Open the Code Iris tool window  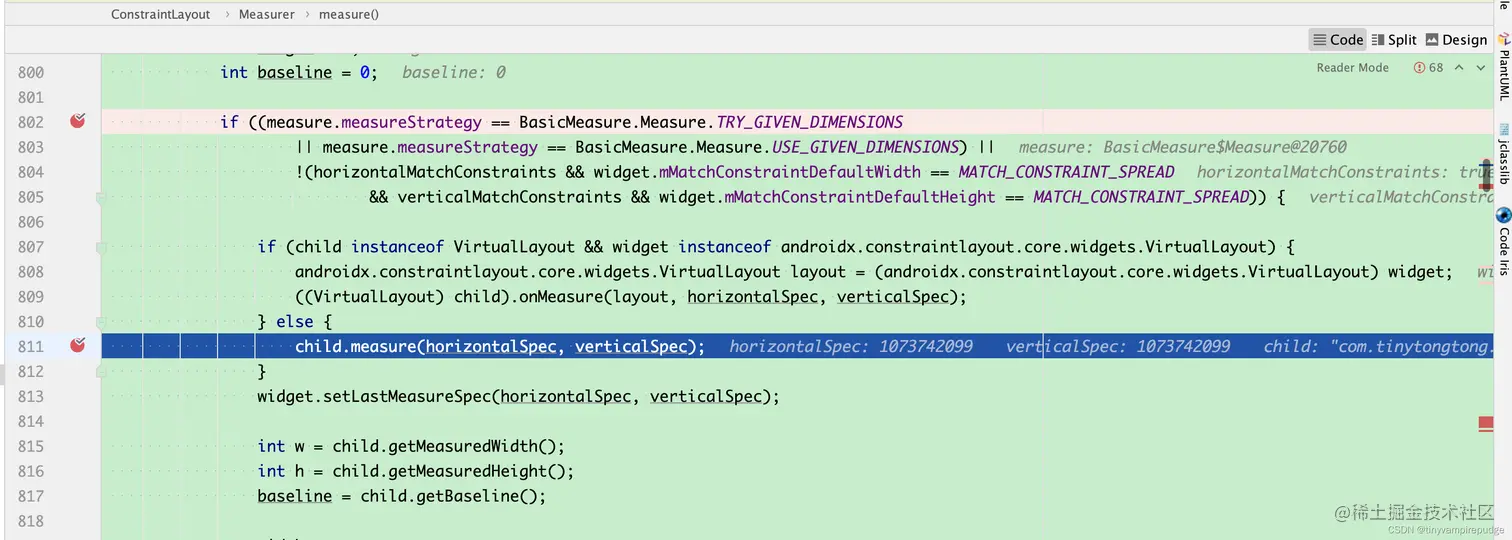pos(1503,244)
